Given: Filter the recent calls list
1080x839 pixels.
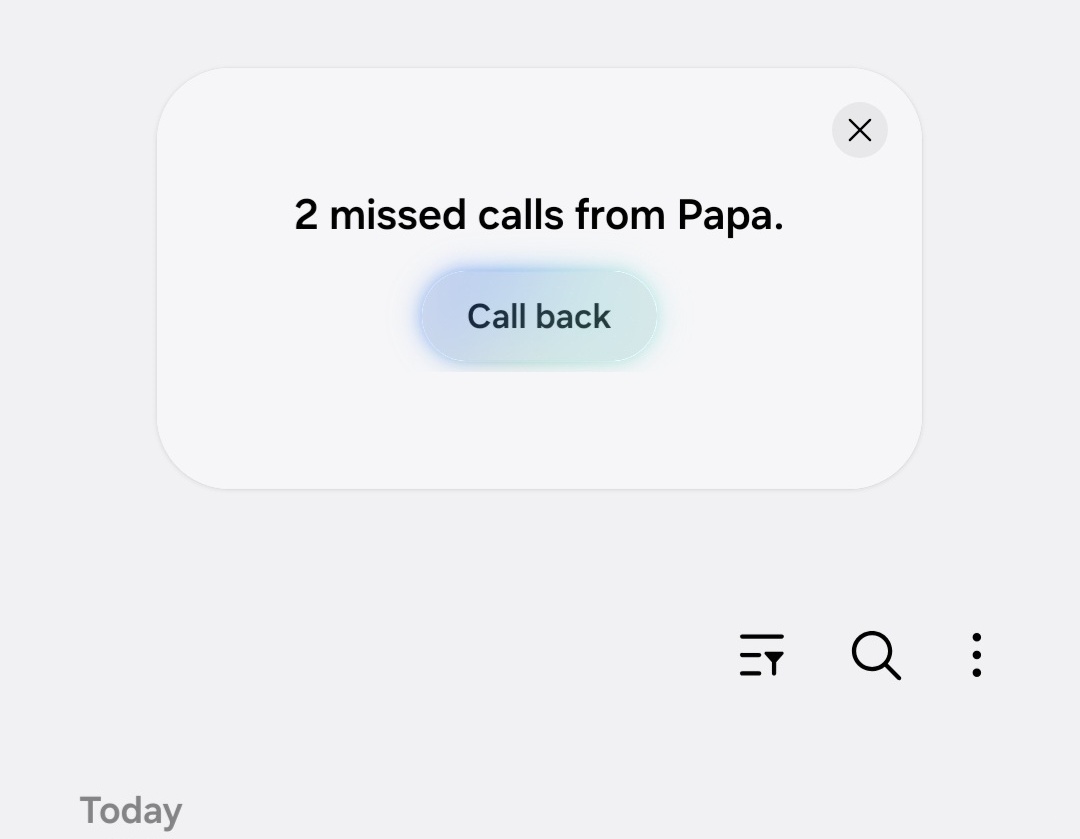Looking at the screenshot, I should click(x=761, y=655).
